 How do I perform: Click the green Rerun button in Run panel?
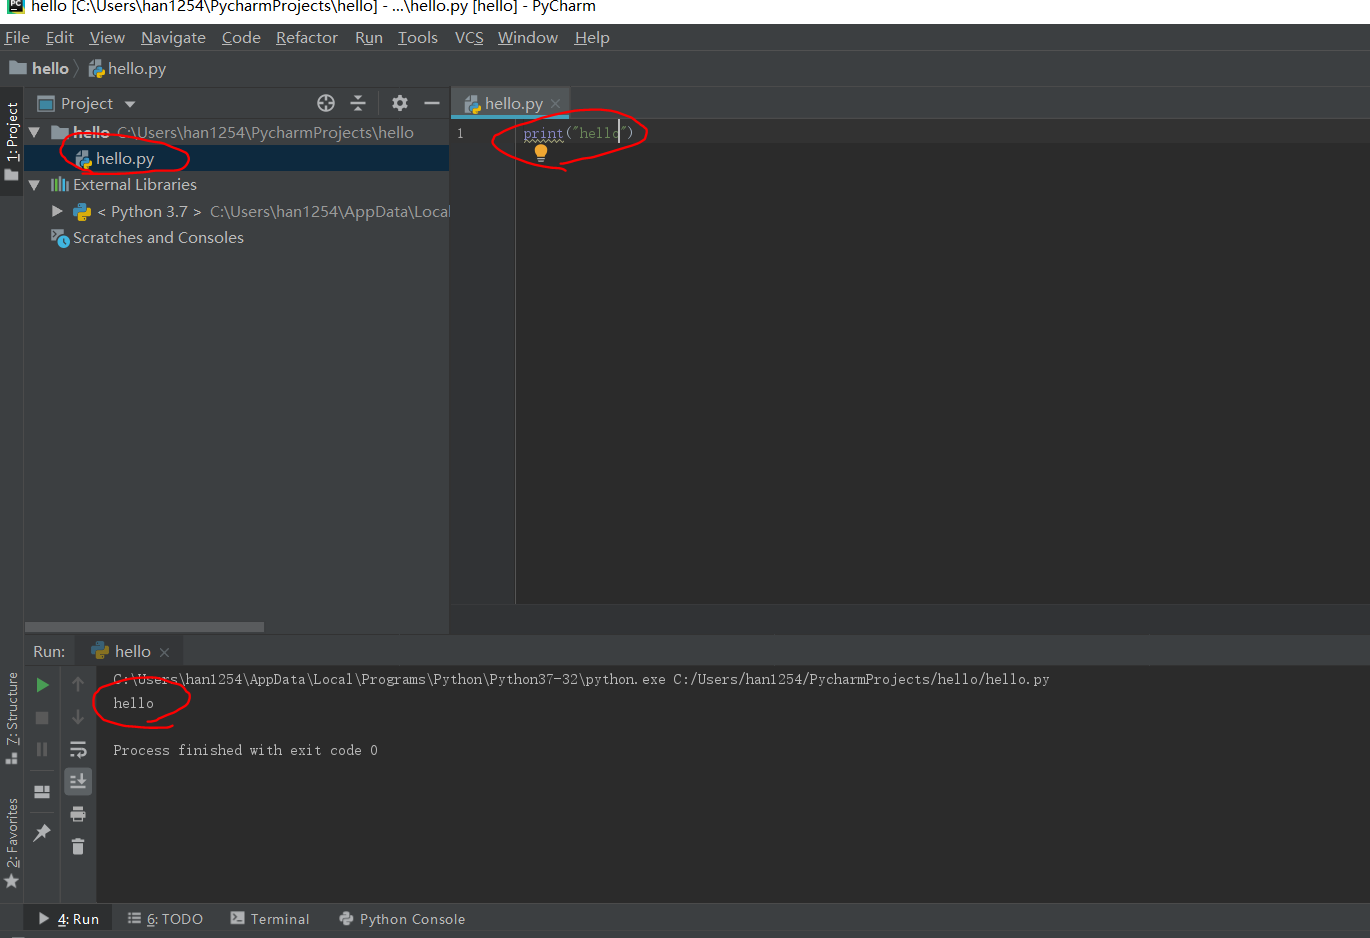tap(42, 685)
